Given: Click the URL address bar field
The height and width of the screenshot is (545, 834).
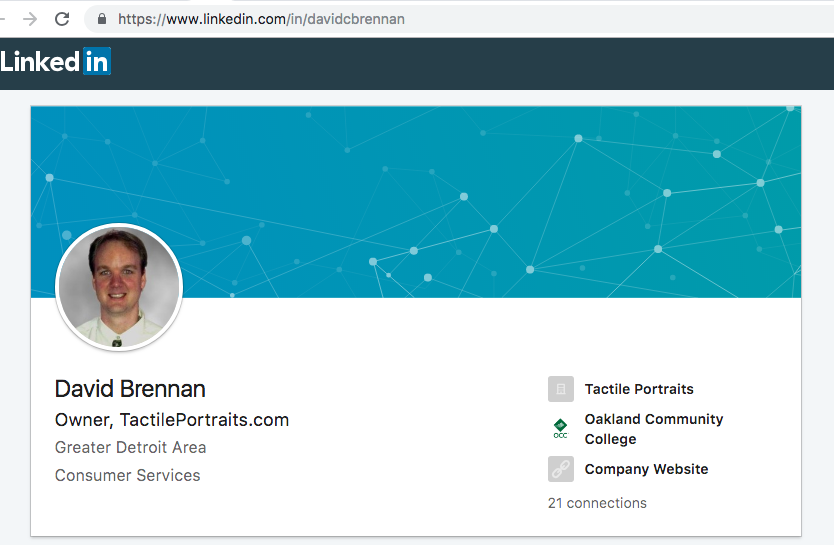Looking at the screenshot, I should tap(458, 19).
